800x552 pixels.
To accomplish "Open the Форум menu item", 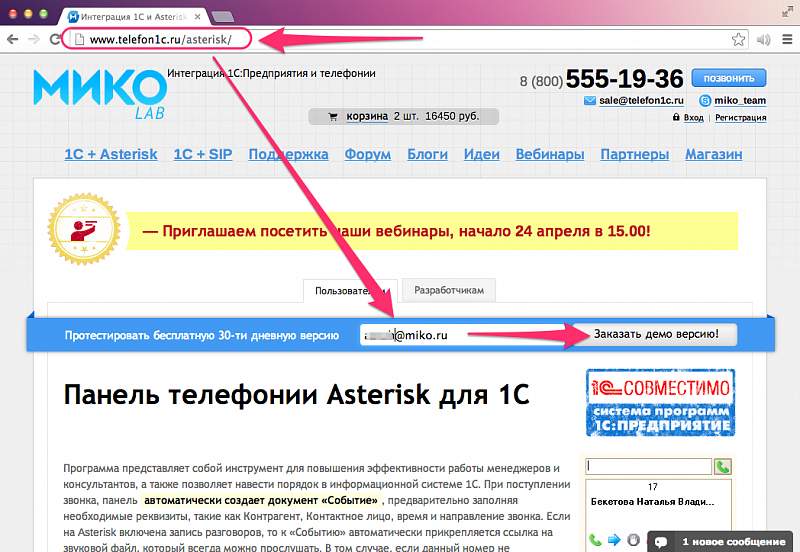I will [x=367, y=154].
